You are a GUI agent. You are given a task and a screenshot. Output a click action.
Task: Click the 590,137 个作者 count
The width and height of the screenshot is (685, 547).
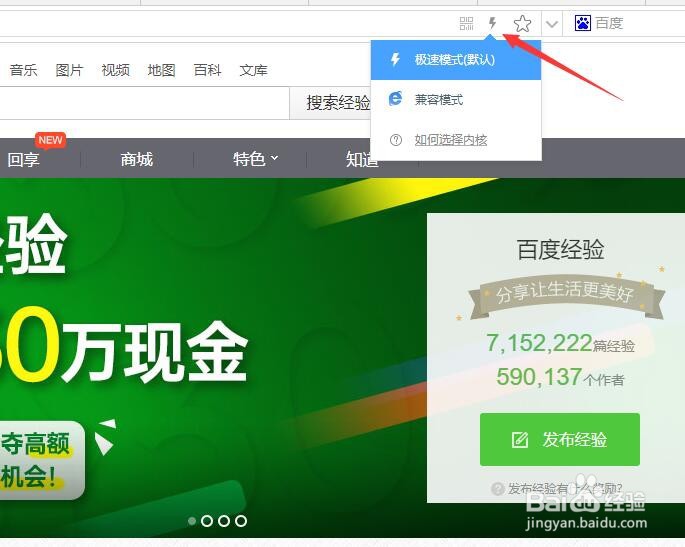click(x=560, y=377)
